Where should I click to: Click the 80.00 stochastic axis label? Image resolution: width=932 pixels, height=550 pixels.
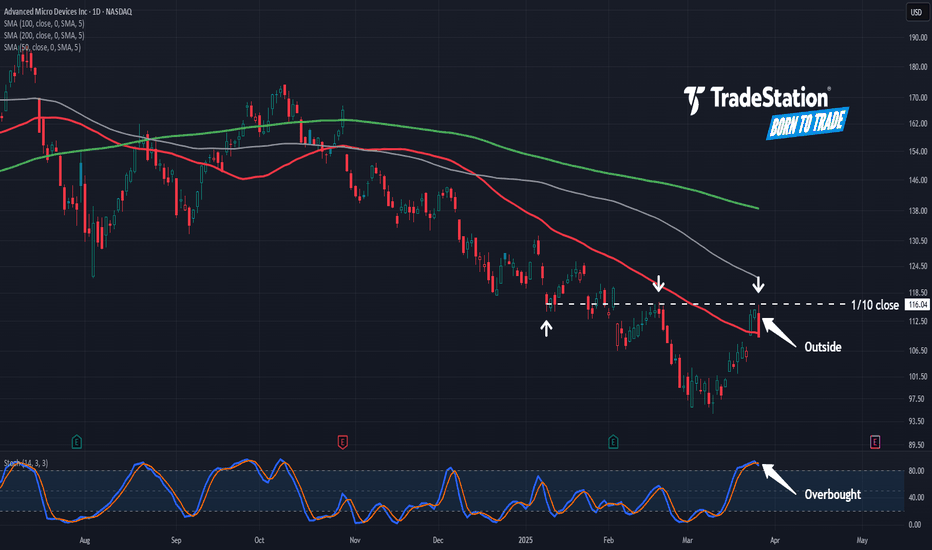pyautogui.click(x=918, y=471)
